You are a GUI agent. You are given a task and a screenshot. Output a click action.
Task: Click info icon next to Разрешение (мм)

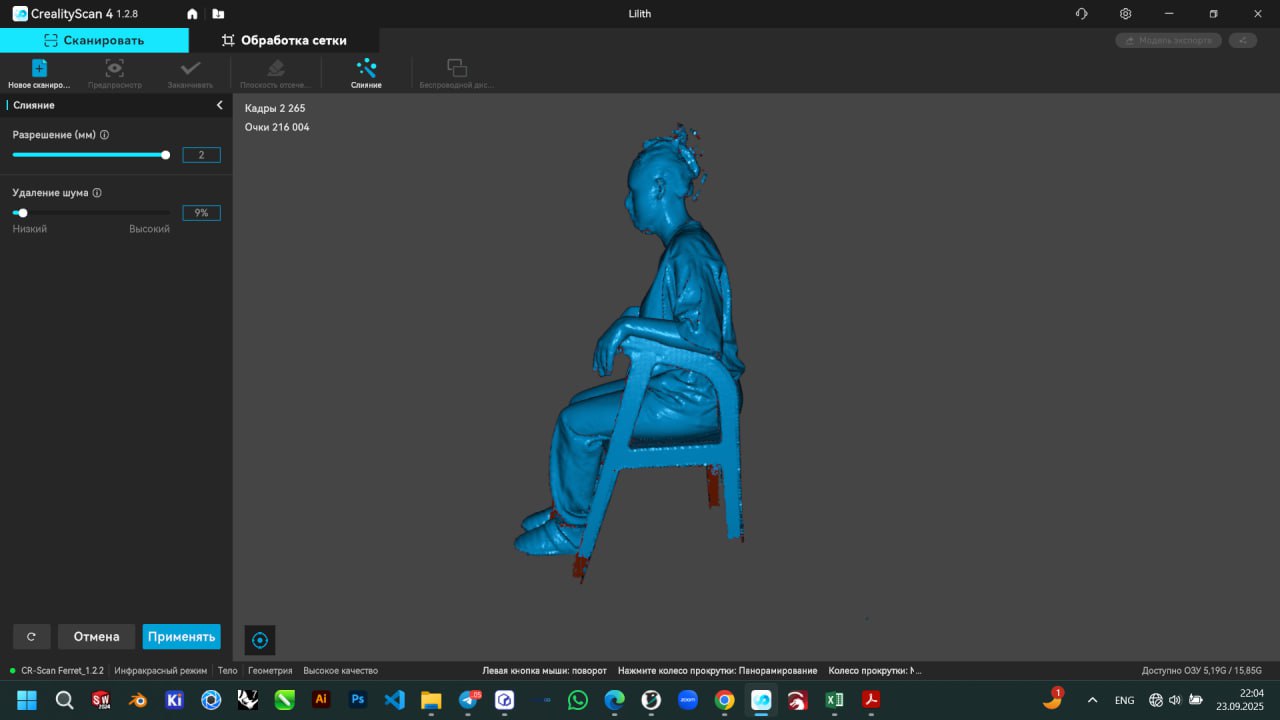[105, 135]
